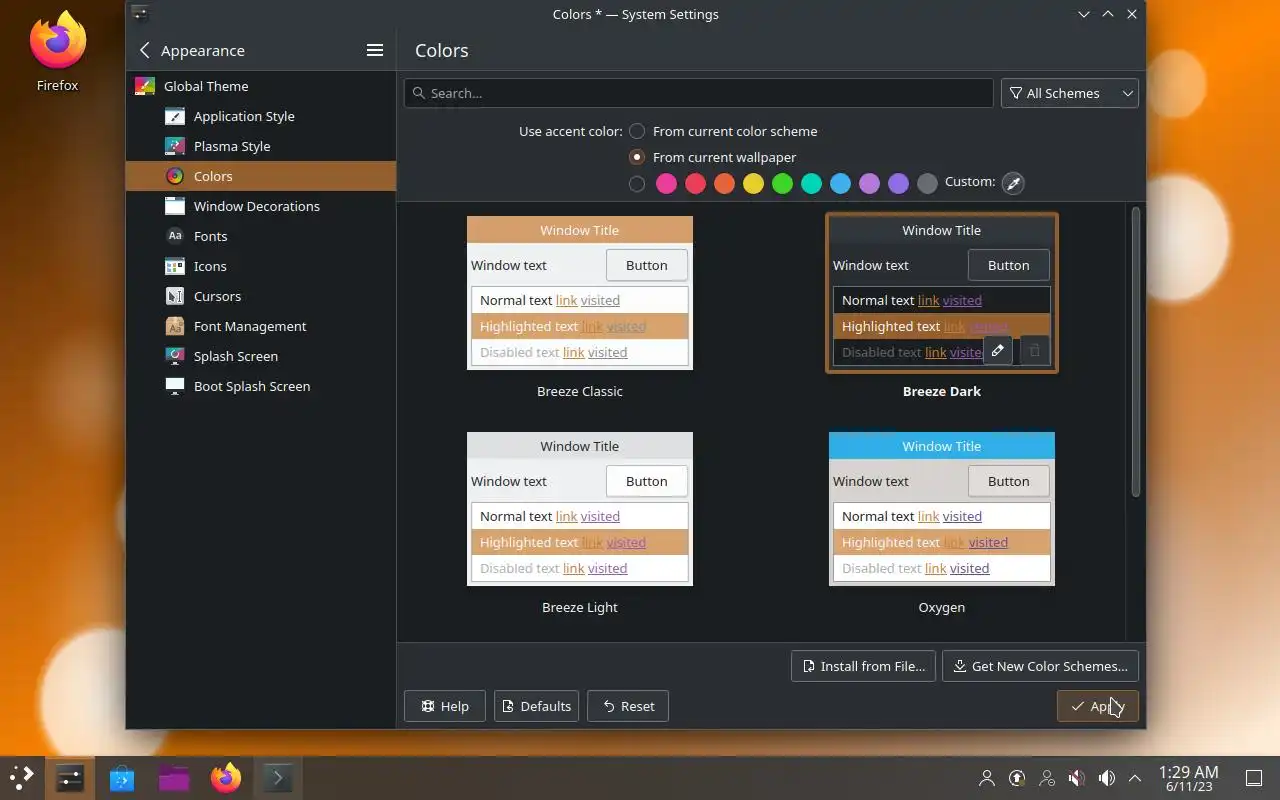Screen dimensions: 1280x800
Task: Click the 'Breeze Dark' scheme name label
Action: click(x=942, y=391)
